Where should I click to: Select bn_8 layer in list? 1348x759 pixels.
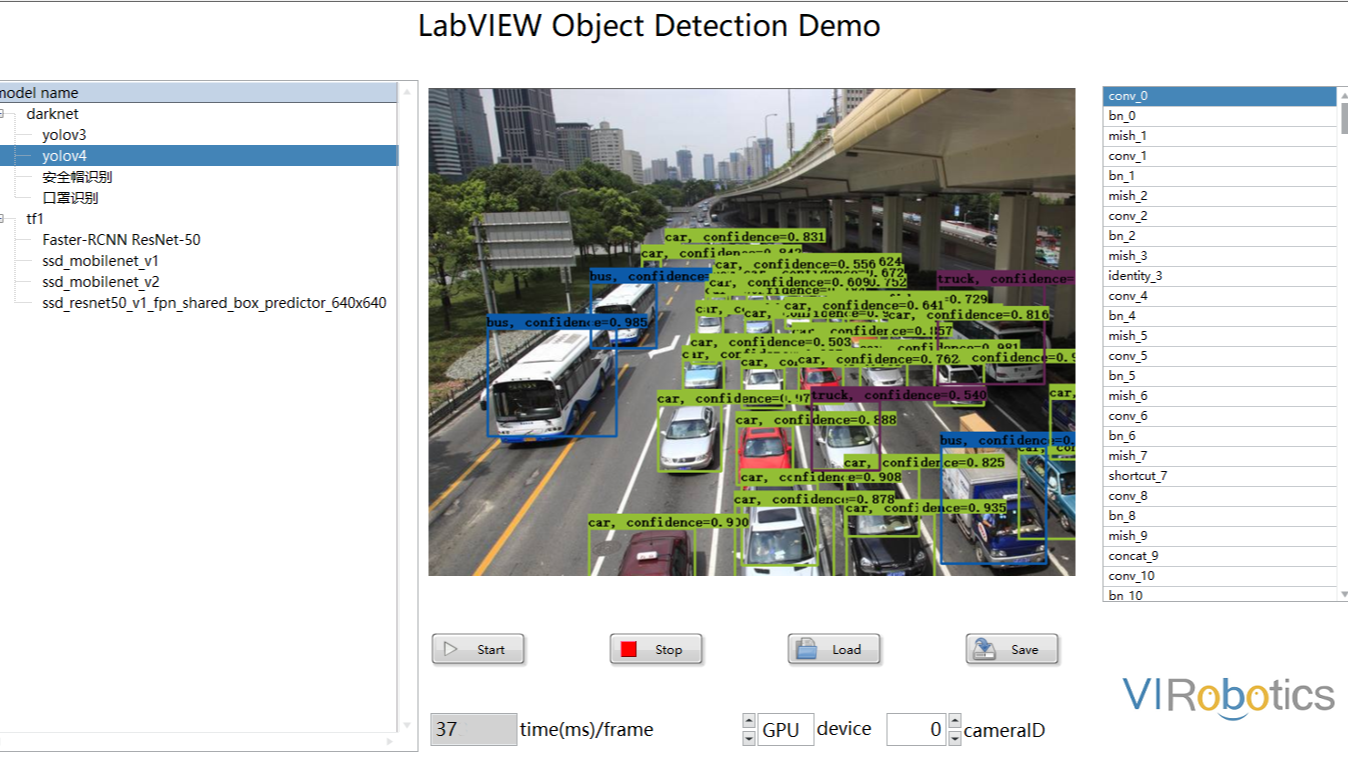click(1220, 516)
